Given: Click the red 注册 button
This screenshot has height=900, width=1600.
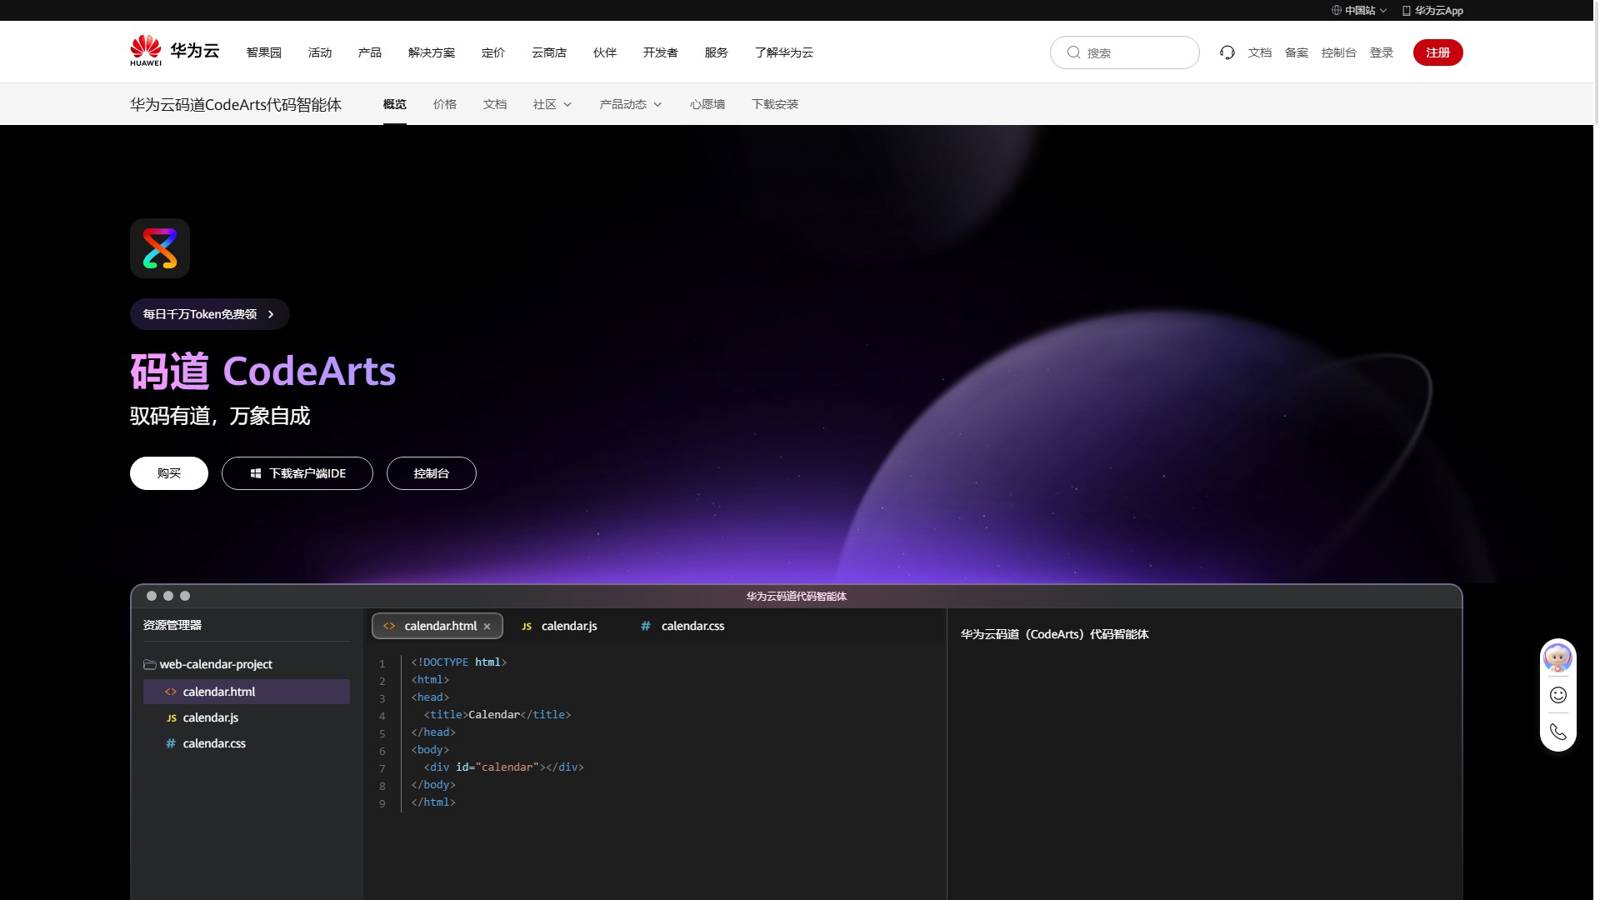Looking at the screenshot, I should tap(1437, 52).
